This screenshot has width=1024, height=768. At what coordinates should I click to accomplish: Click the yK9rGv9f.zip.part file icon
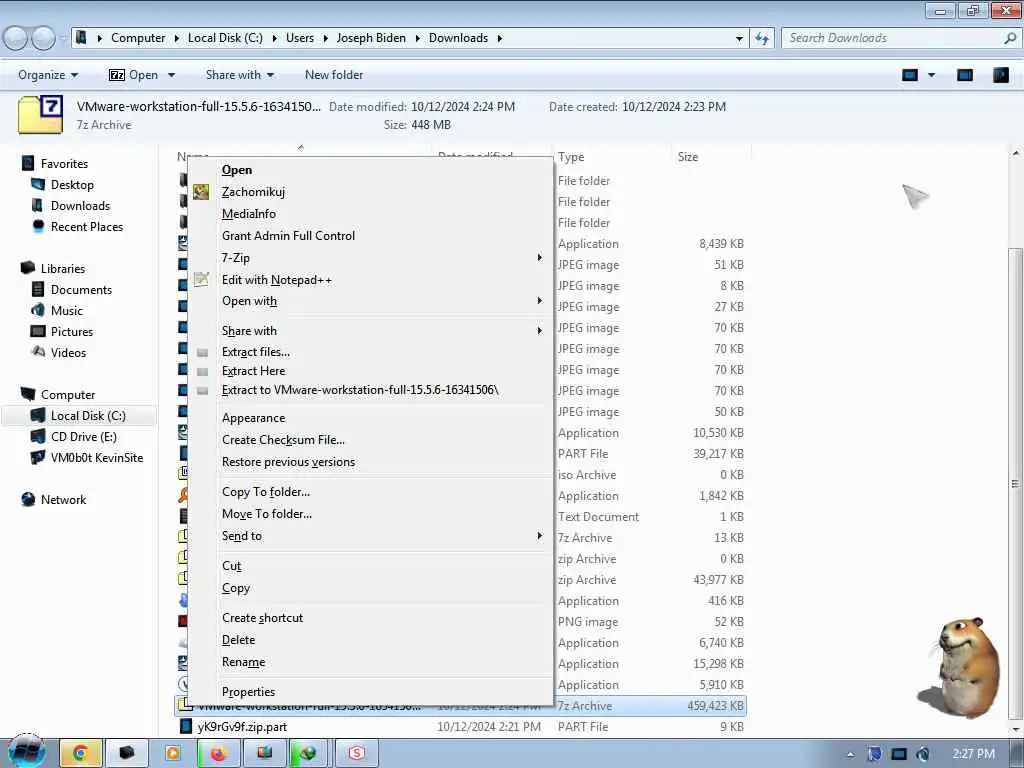click(x=186, y=726)
